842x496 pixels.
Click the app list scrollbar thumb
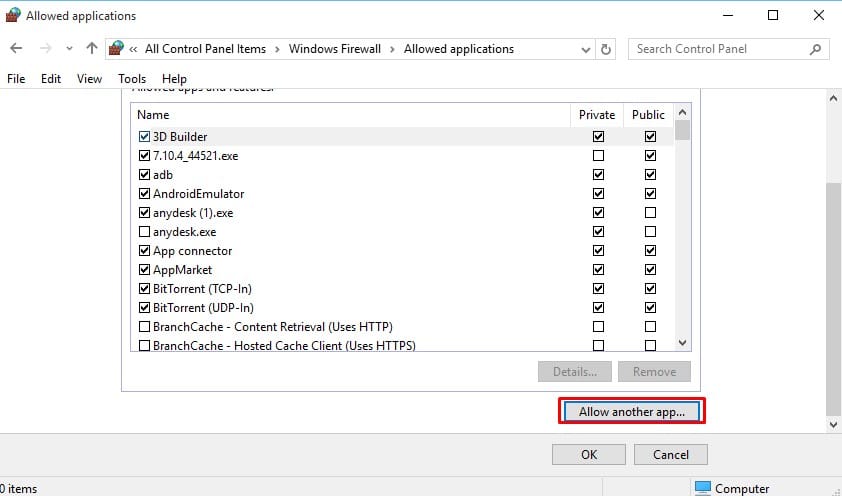pos(683,130)
